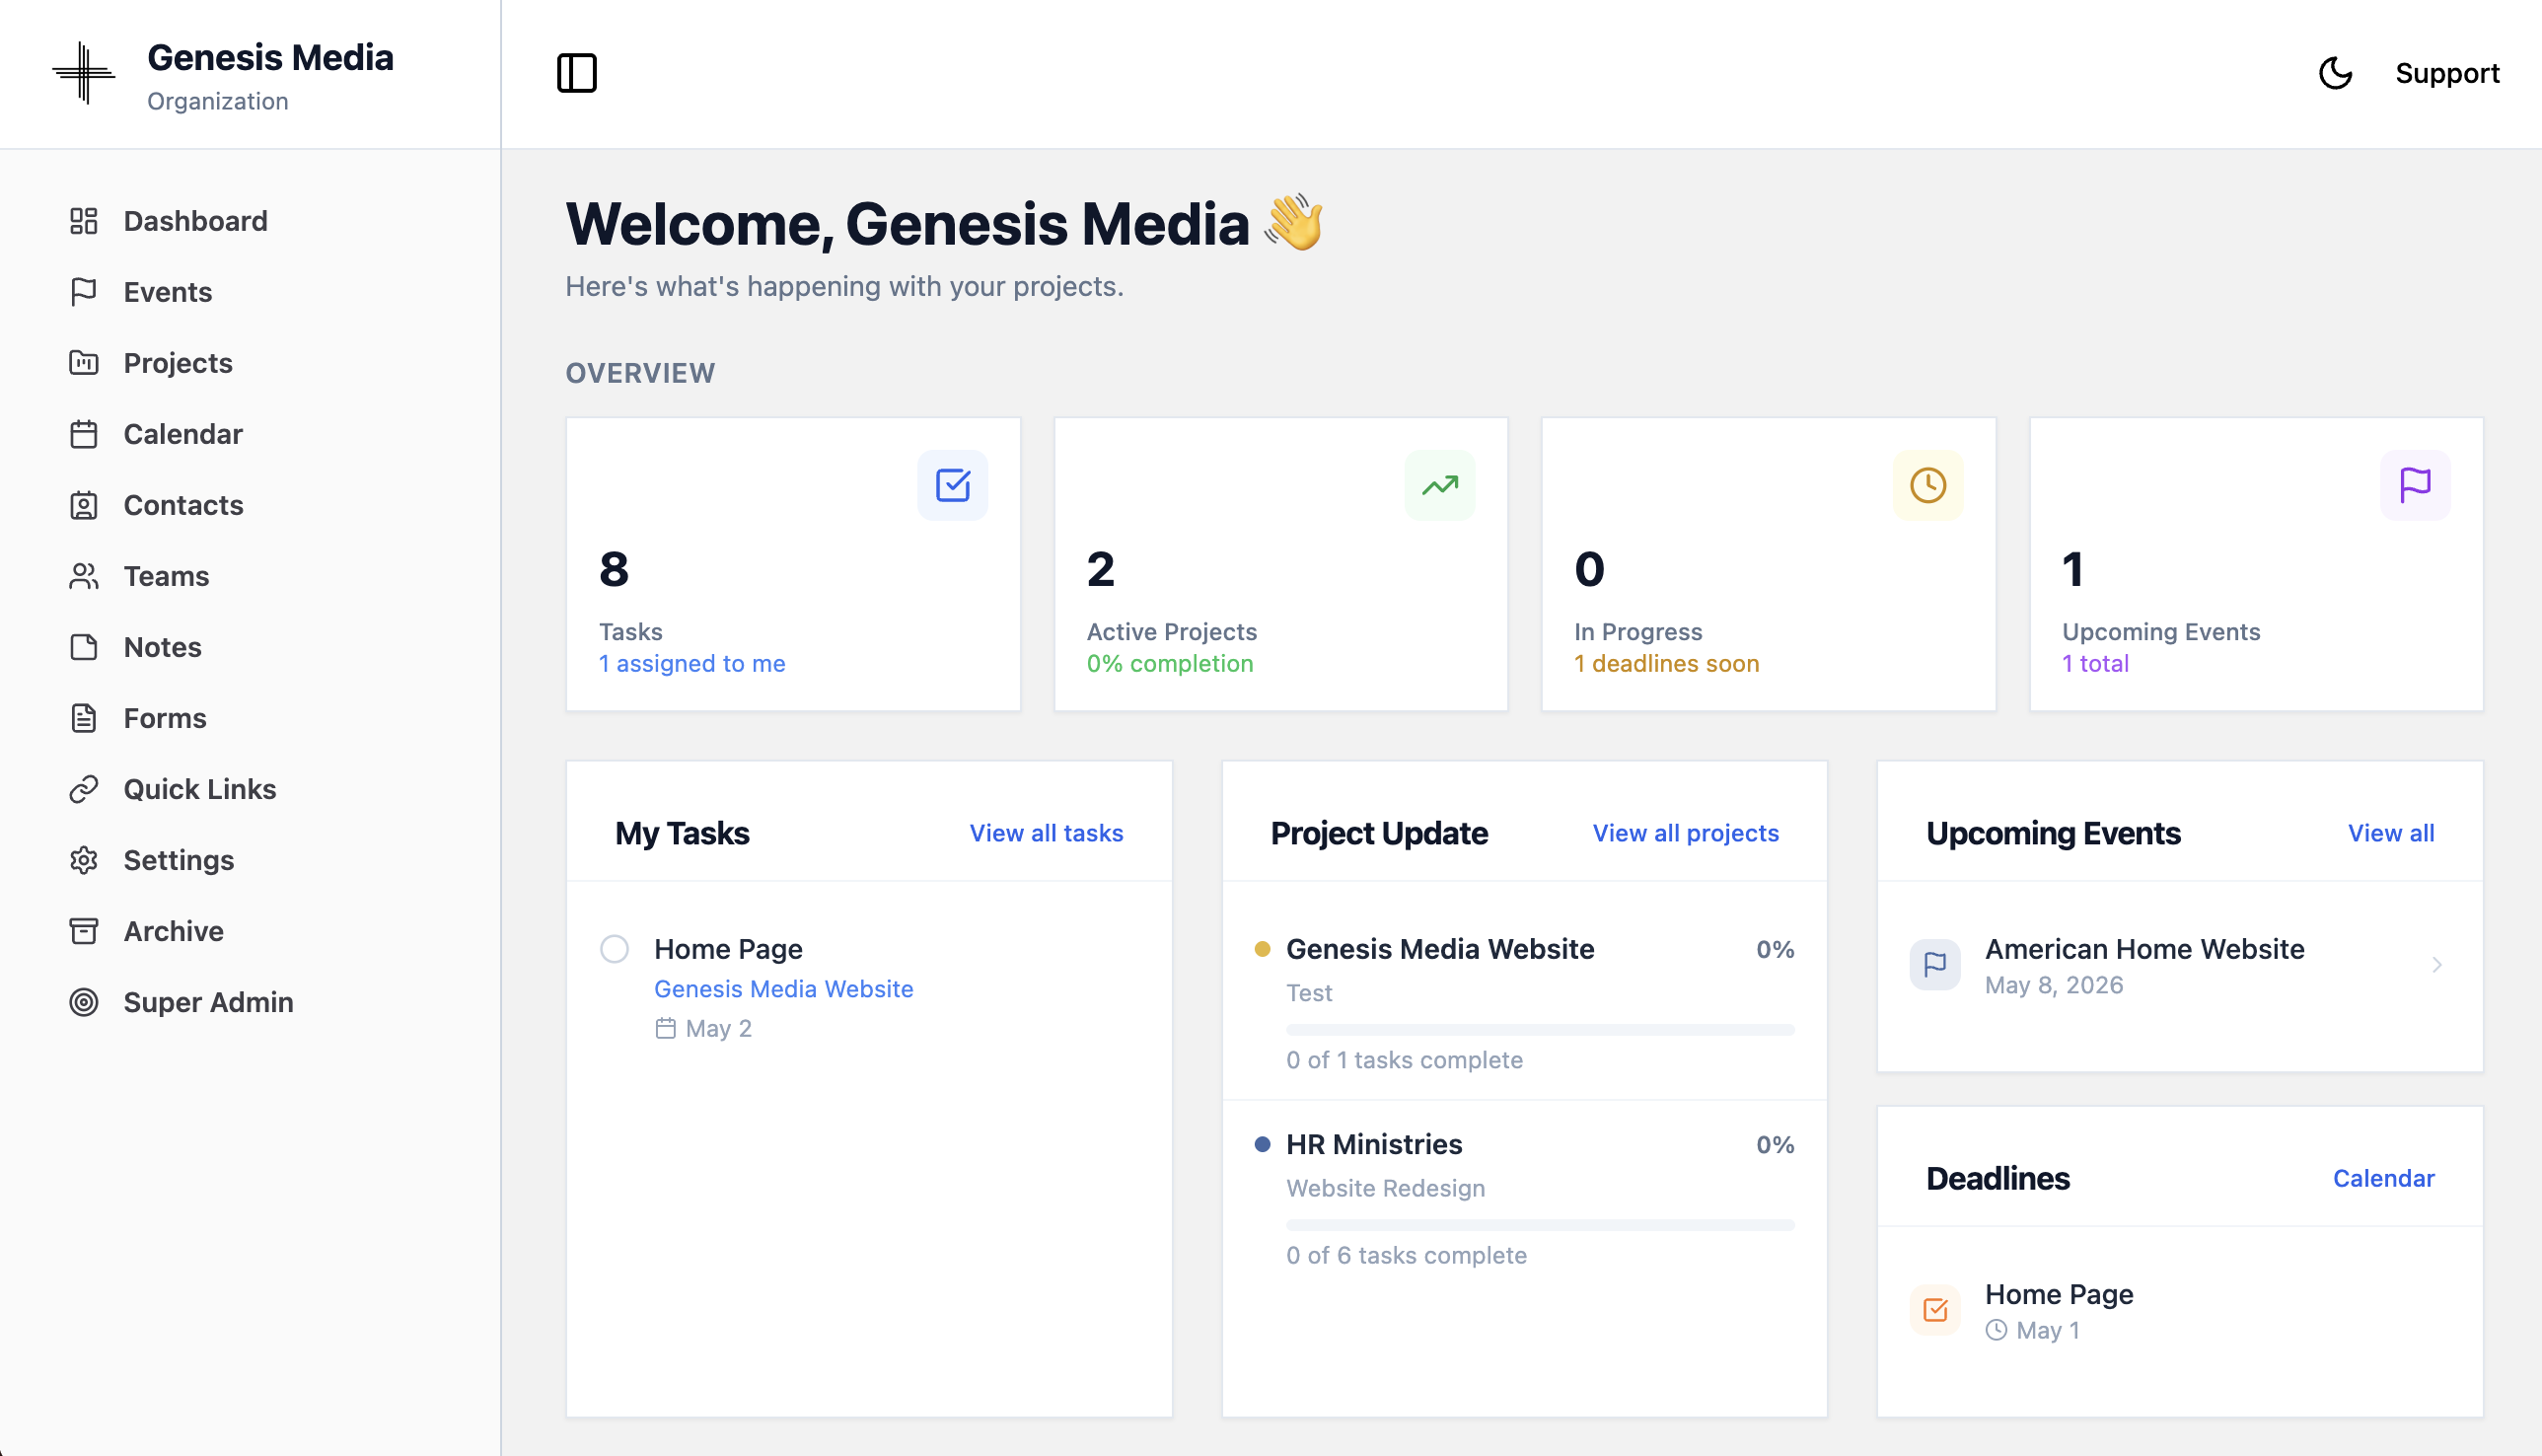Open View all events link
The width and height of the screenshot is (2542, 1456).
coord(2390,833)
